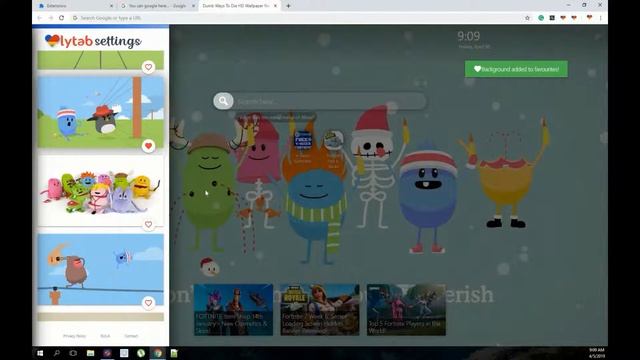Open the first heart extension icon

563,18
